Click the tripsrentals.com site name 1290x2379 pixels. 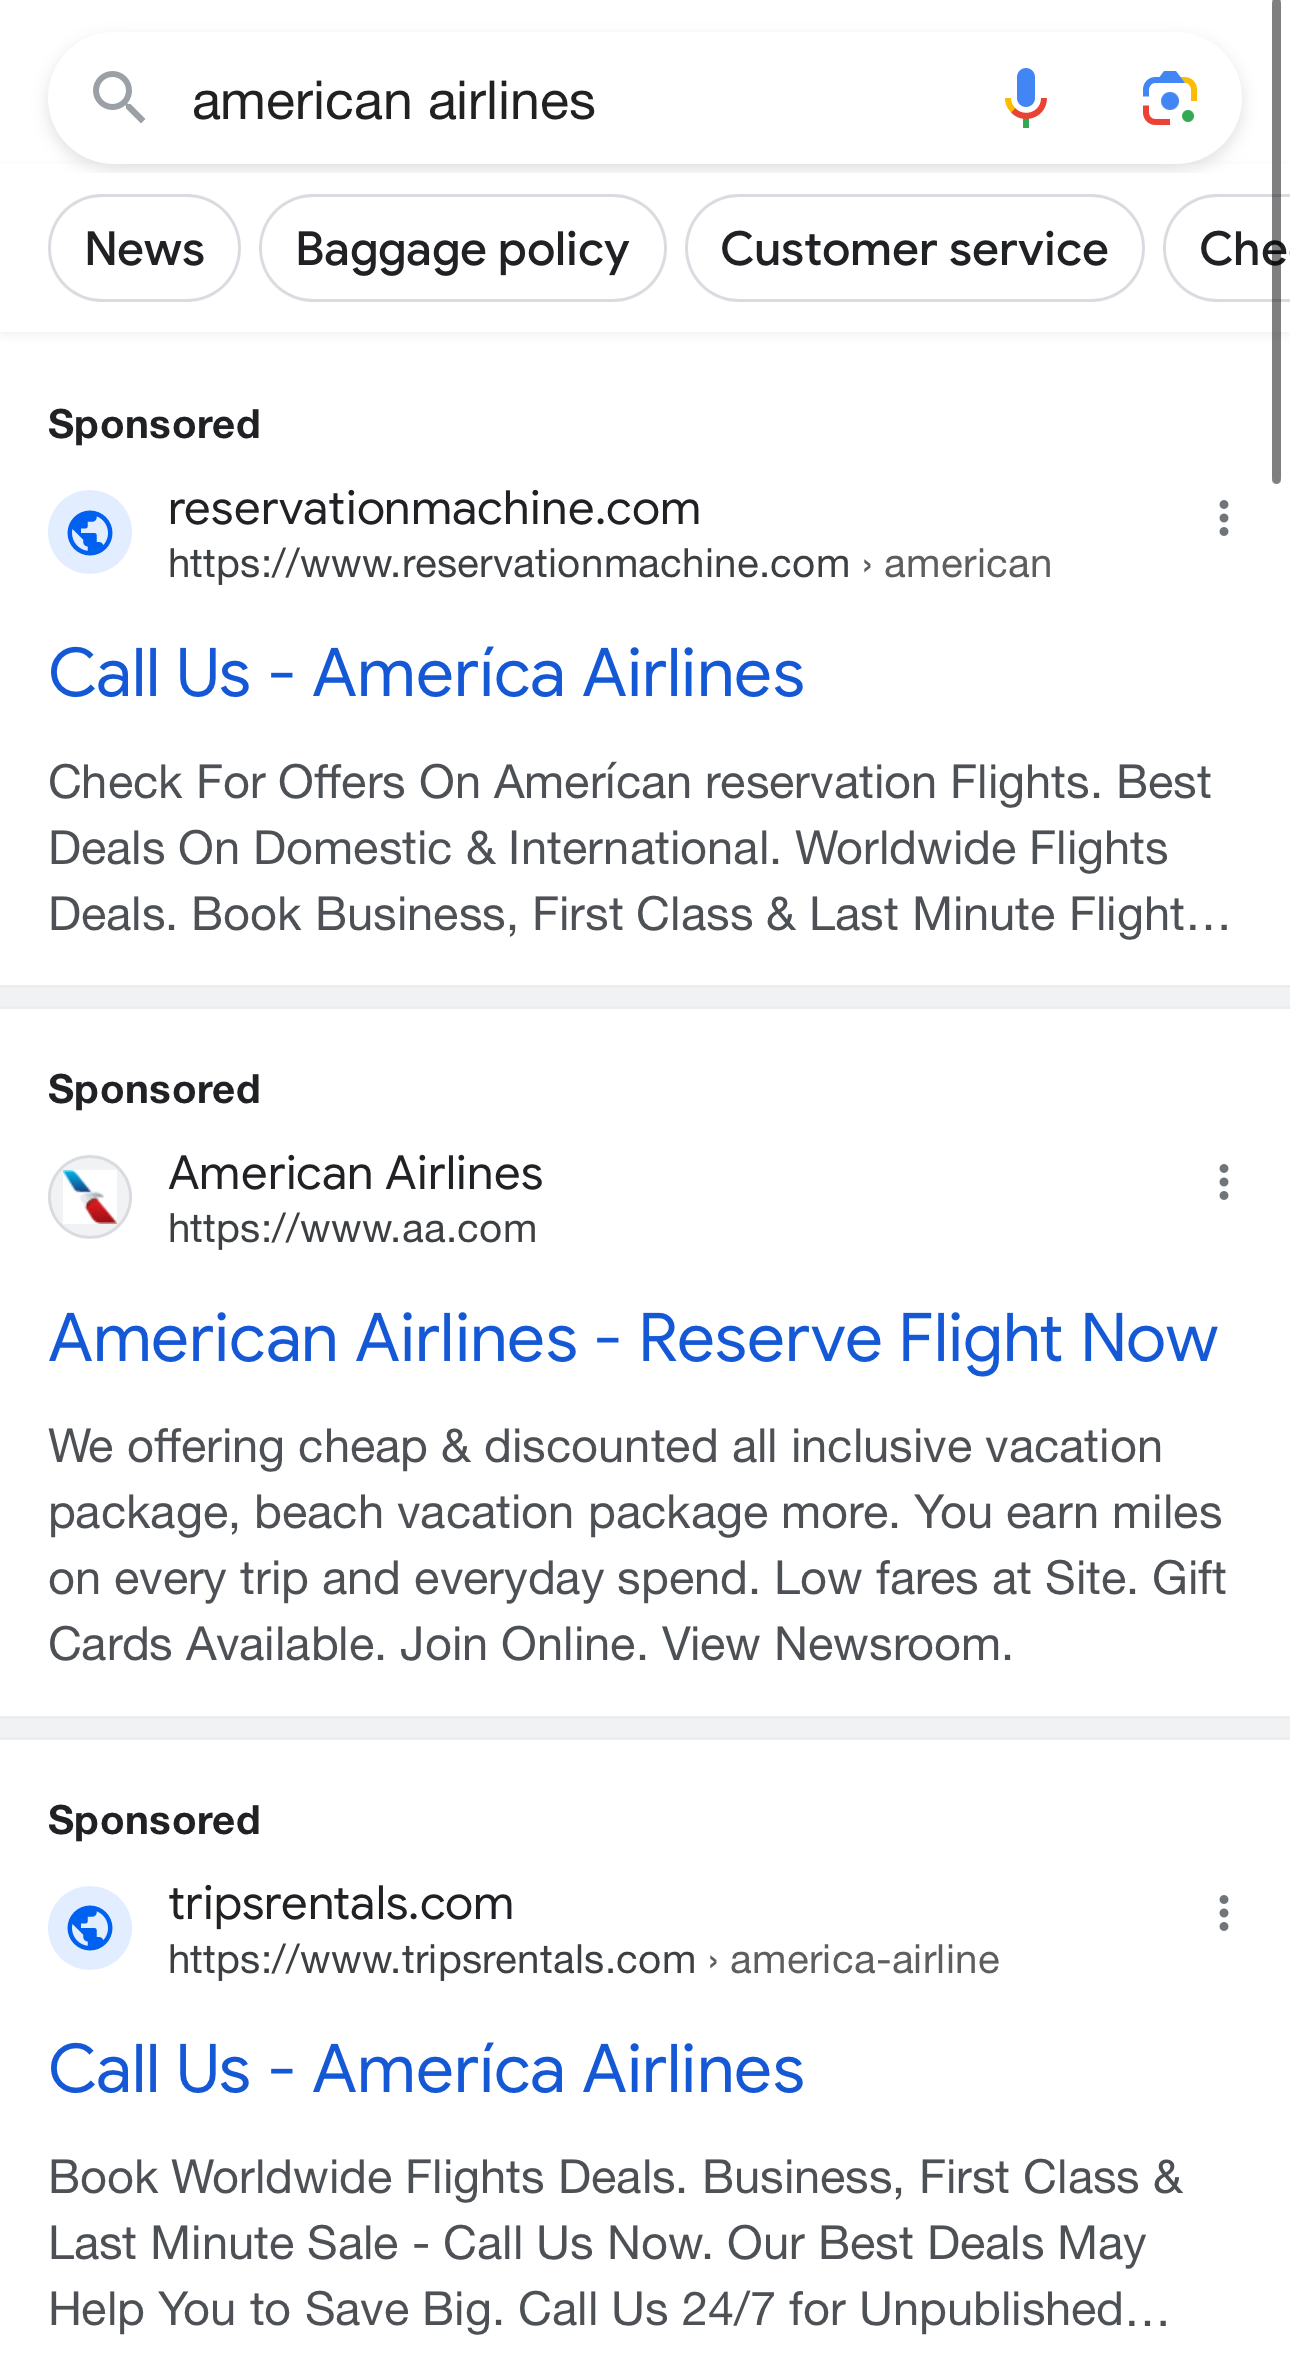[x=341, y=1904]
